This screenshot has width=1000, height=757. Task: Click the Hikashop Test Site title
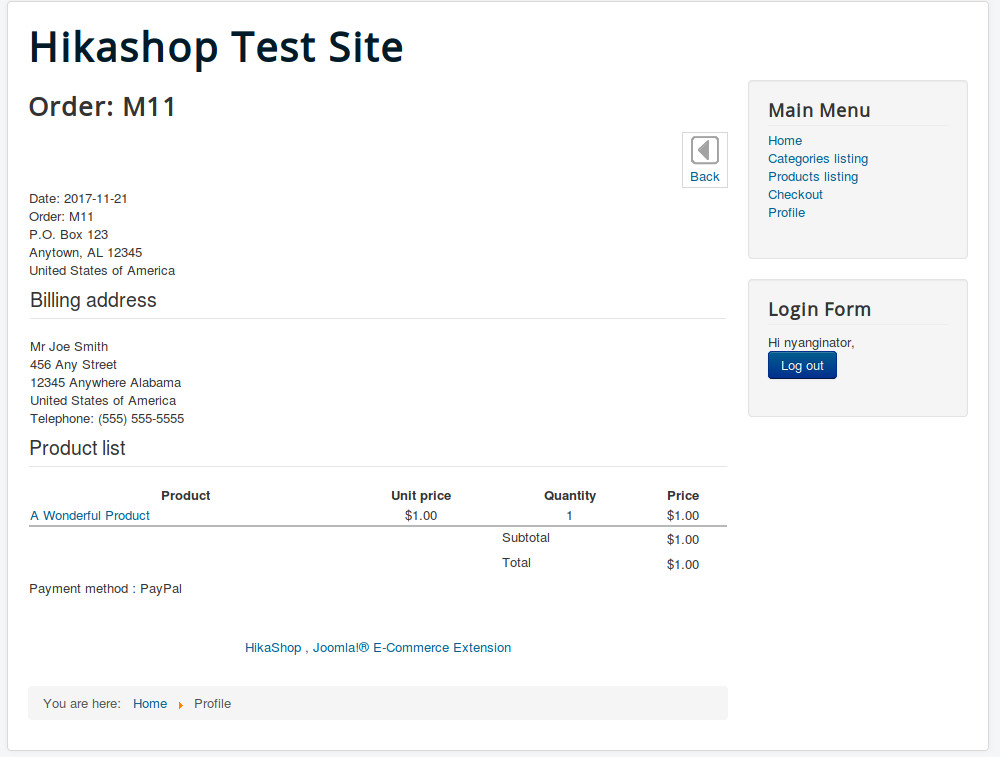216,47
